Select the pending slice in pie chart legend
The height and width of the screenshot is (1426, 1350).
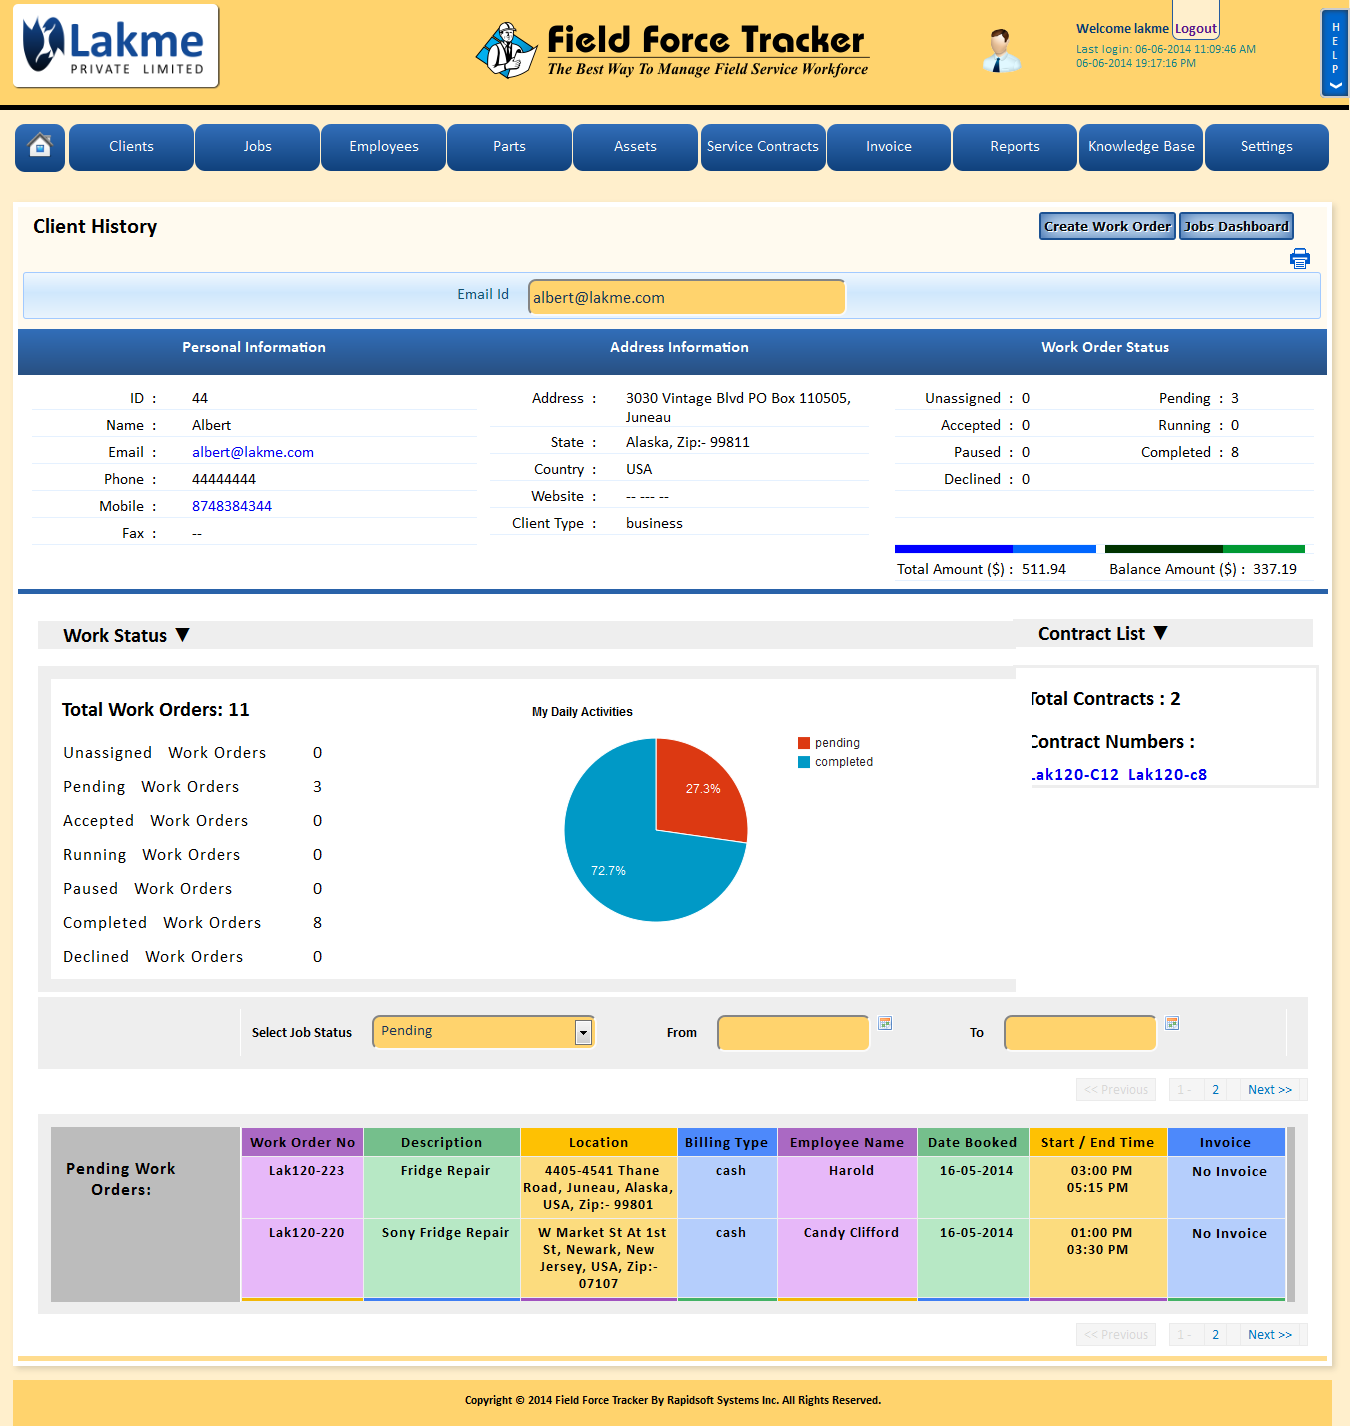(x=803, y=742)
